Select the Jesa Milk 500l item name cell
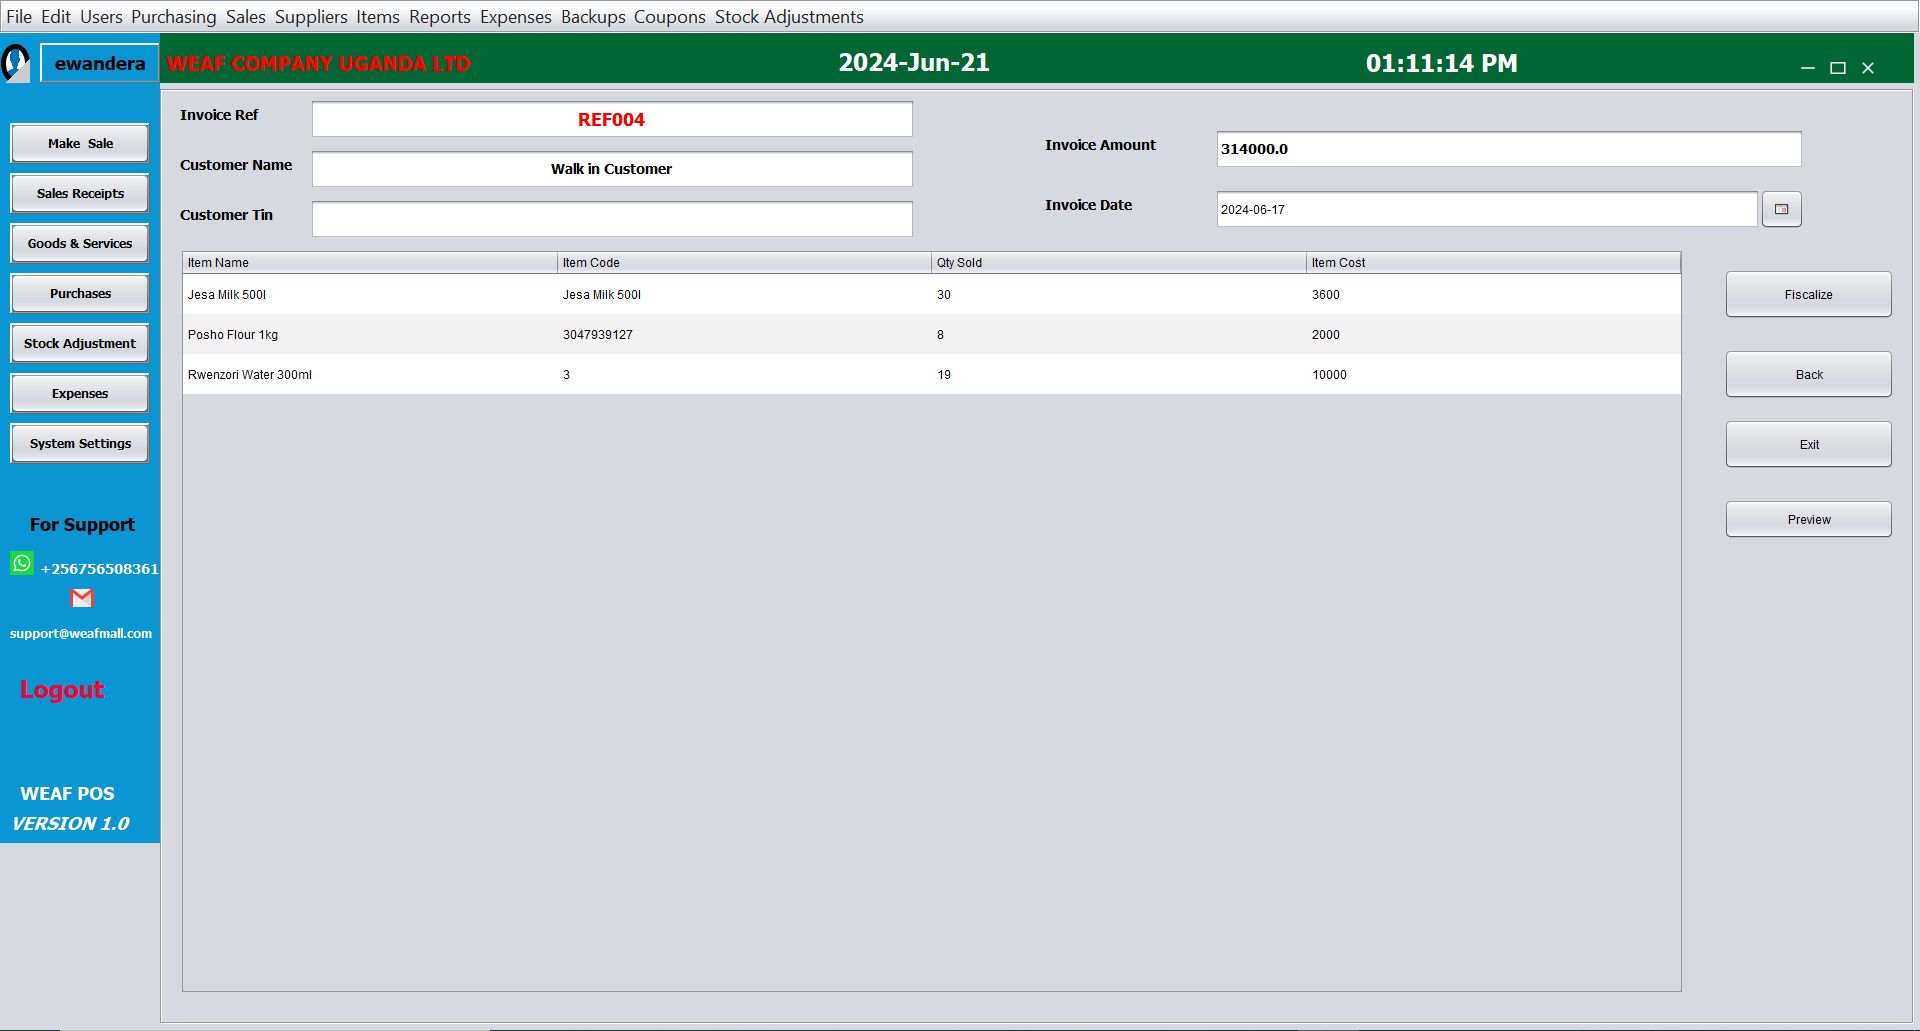Image resolution: width=1920 pixels, height=1031 pixels. tap(370, 294)
